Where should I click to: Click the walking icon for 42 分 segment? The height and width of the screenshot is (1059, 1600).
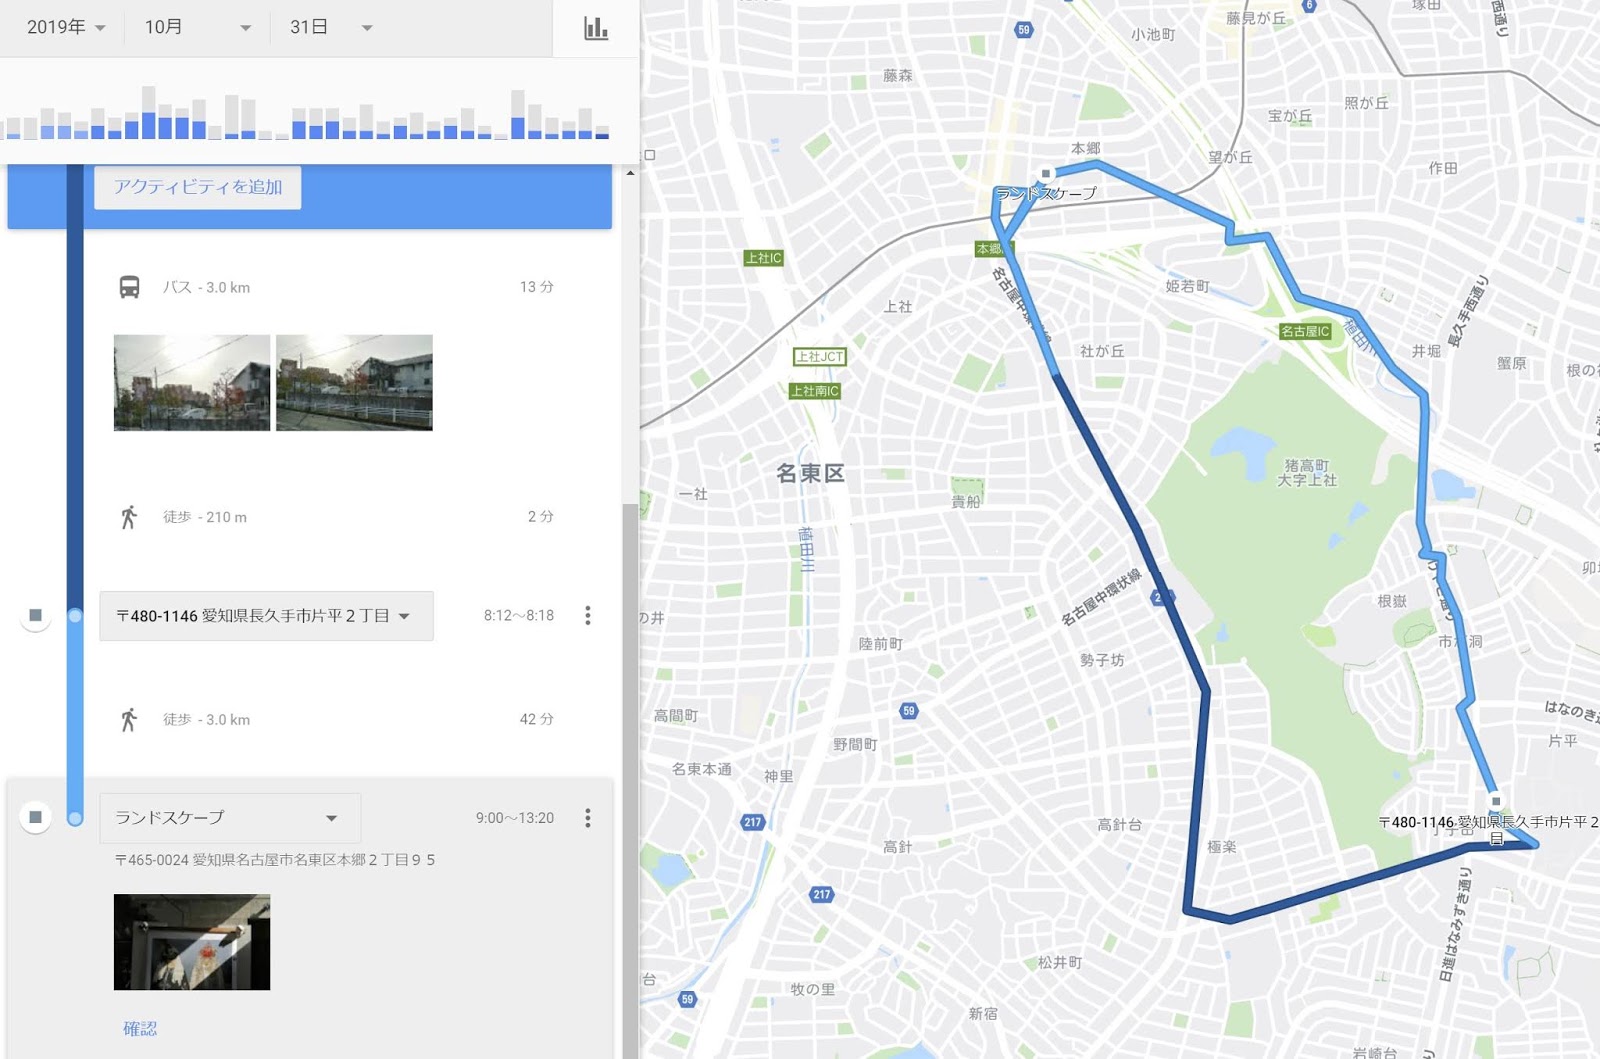[129, 719]
